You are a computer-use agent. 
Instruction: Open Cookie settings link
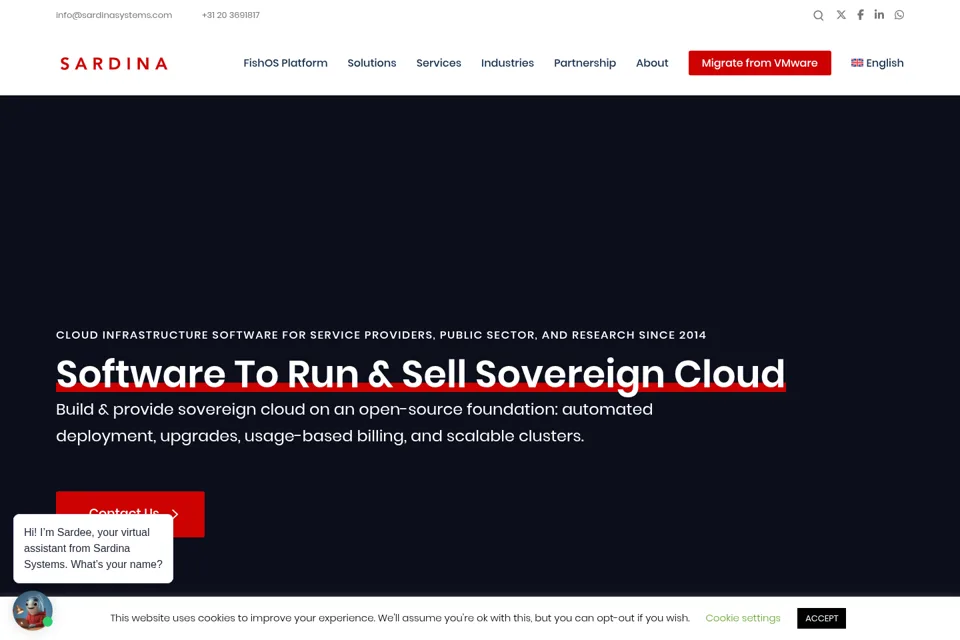point(743,618)
